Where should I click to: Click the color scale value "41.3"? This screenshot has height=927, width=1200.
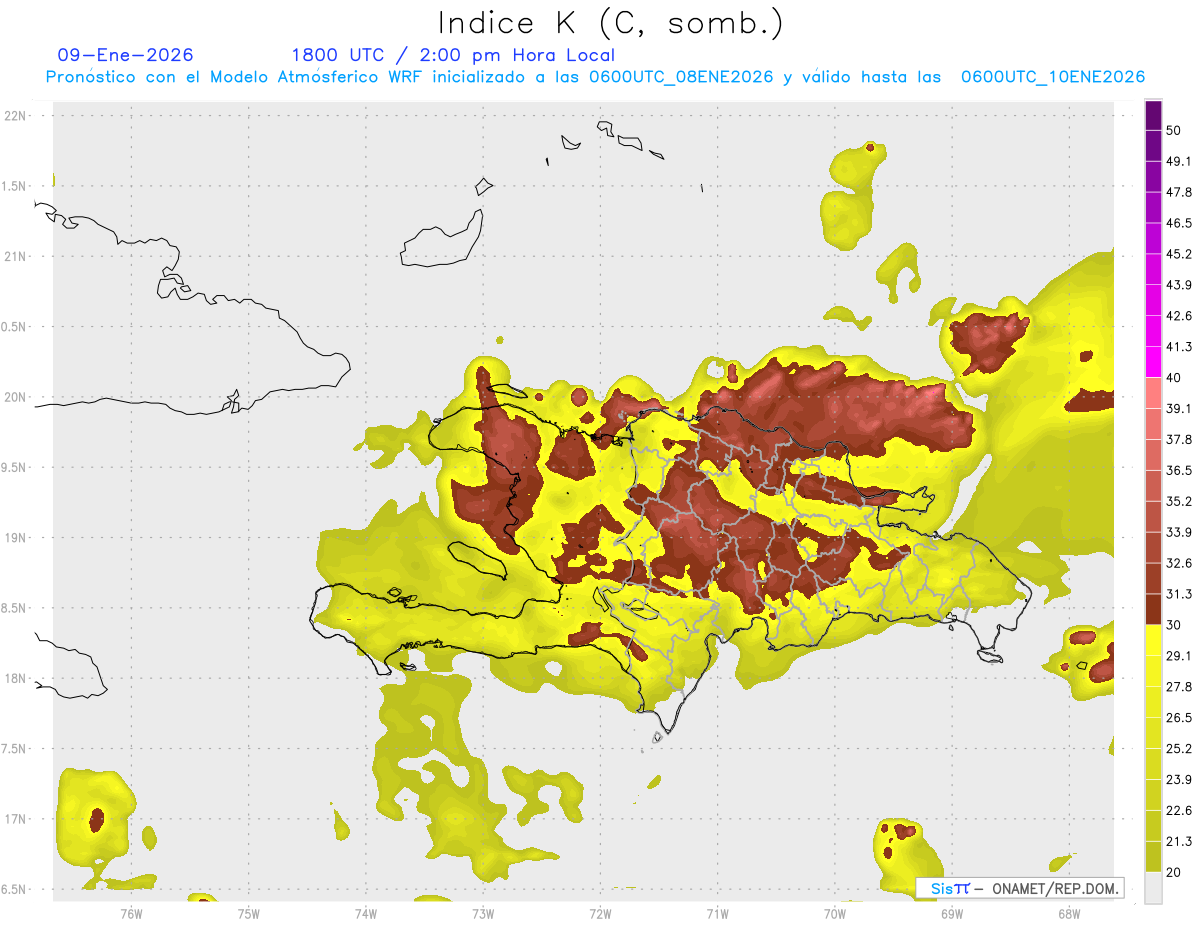coord(1179,347)
